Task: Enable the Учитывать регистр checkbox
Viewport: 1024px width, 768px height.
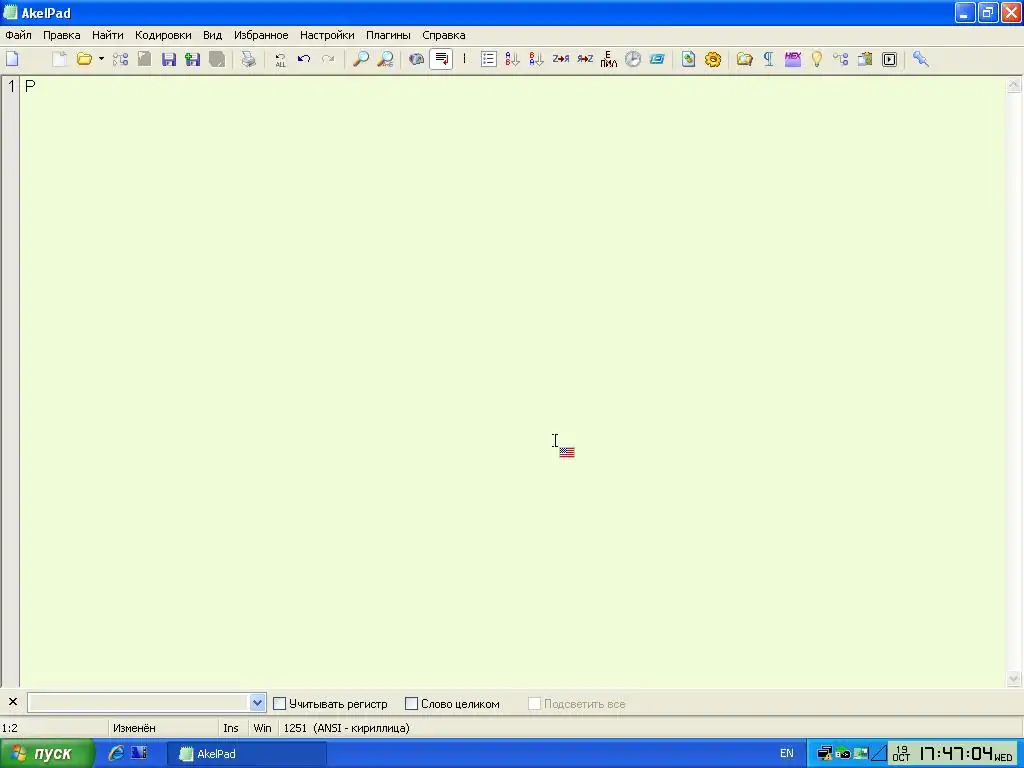Action: [280, 703]
